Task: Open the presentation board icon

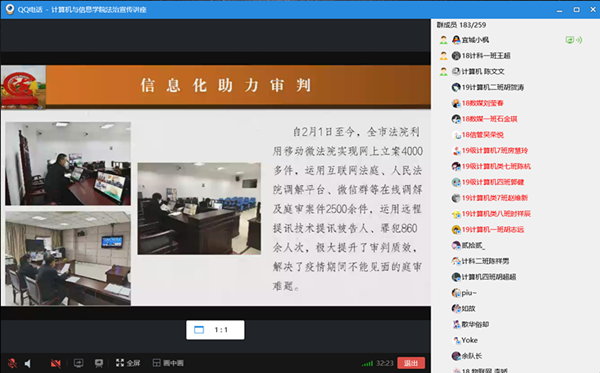Action: (x=99, y=363)
